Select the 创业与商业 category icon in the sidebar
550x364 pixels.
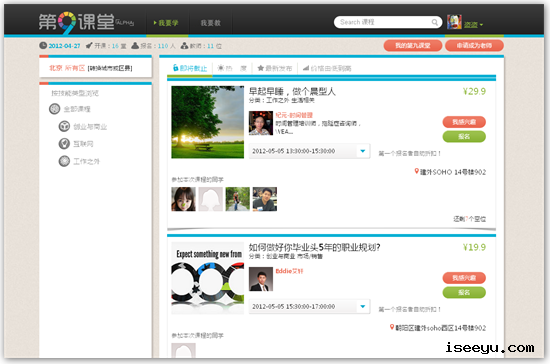(x=64, y=126)
